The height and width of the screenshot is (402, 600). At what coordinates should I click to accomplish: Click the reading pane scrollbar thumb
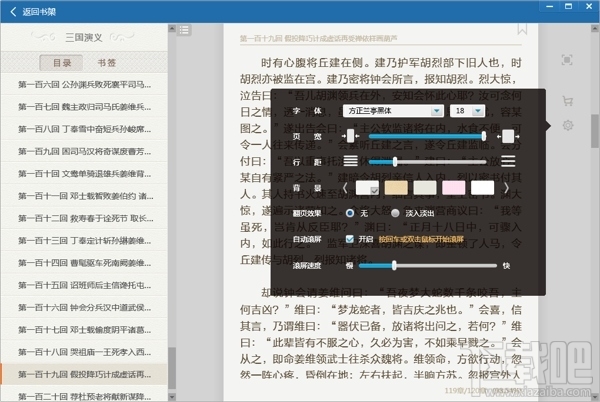click(595, 131)
